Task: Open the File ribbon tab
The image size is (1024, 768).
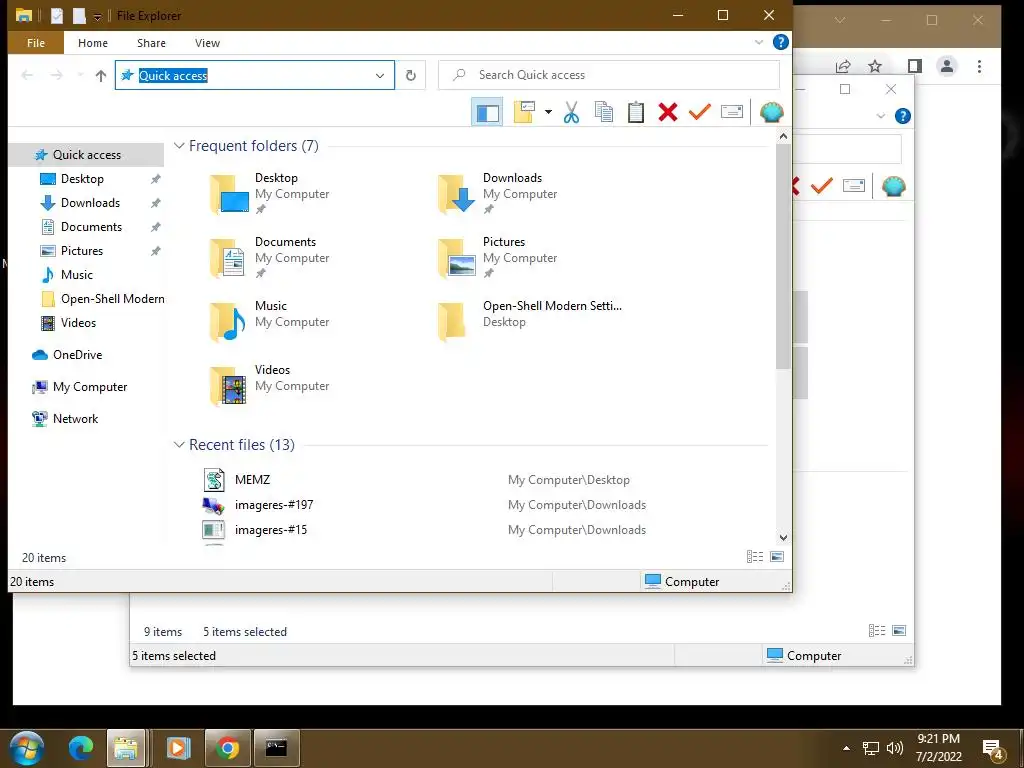Action: 36,43
